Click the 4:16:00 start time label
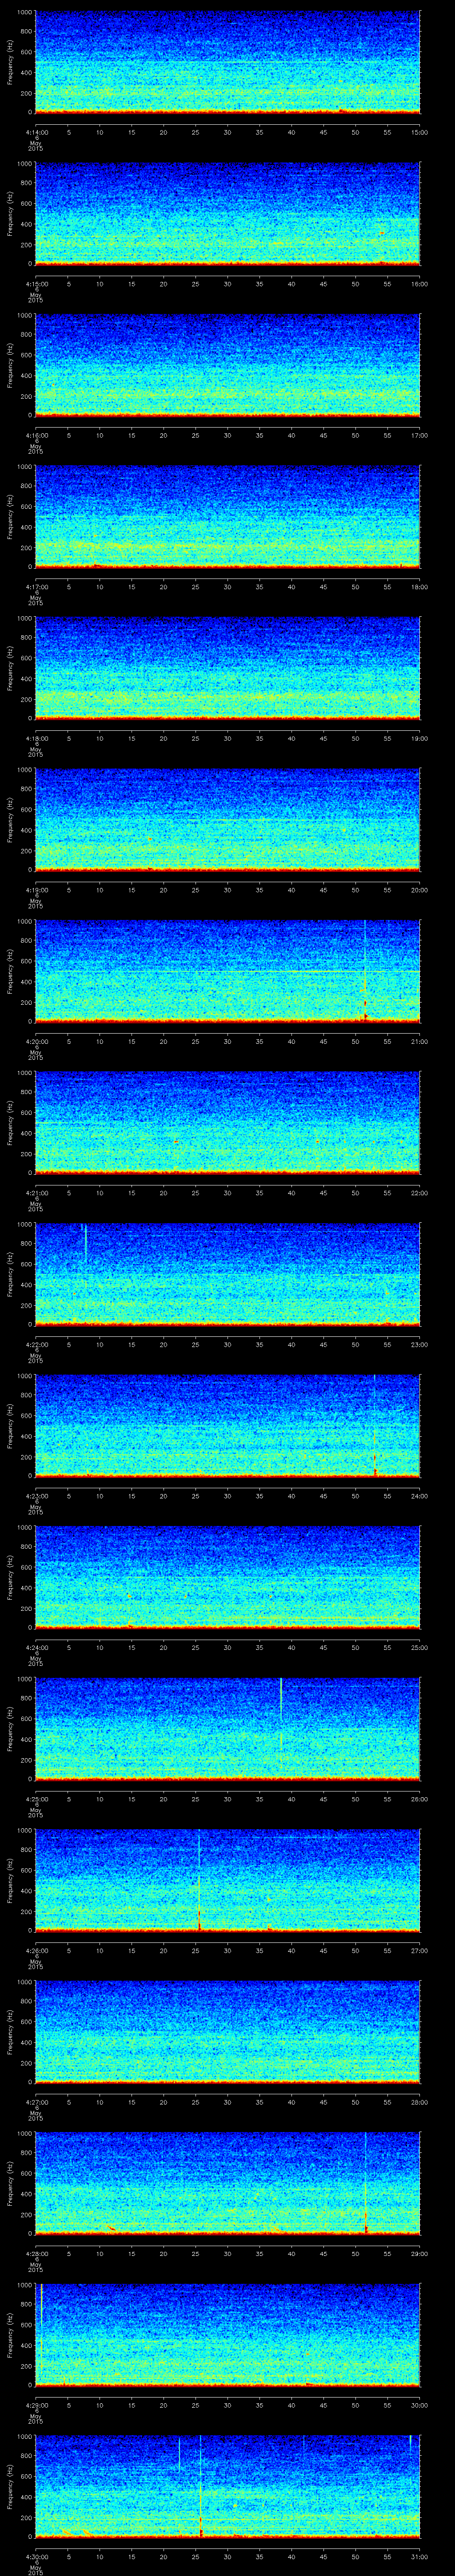Image resolution: width=455 pixels, height=2576 pixels. [36, 435]
